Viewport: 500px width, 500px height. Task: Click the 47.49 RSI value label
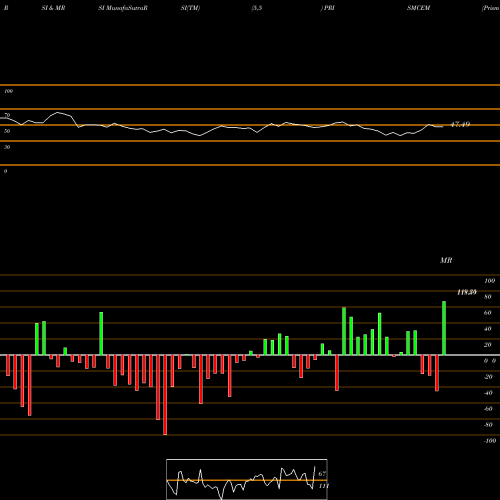[x=460, y=124]
